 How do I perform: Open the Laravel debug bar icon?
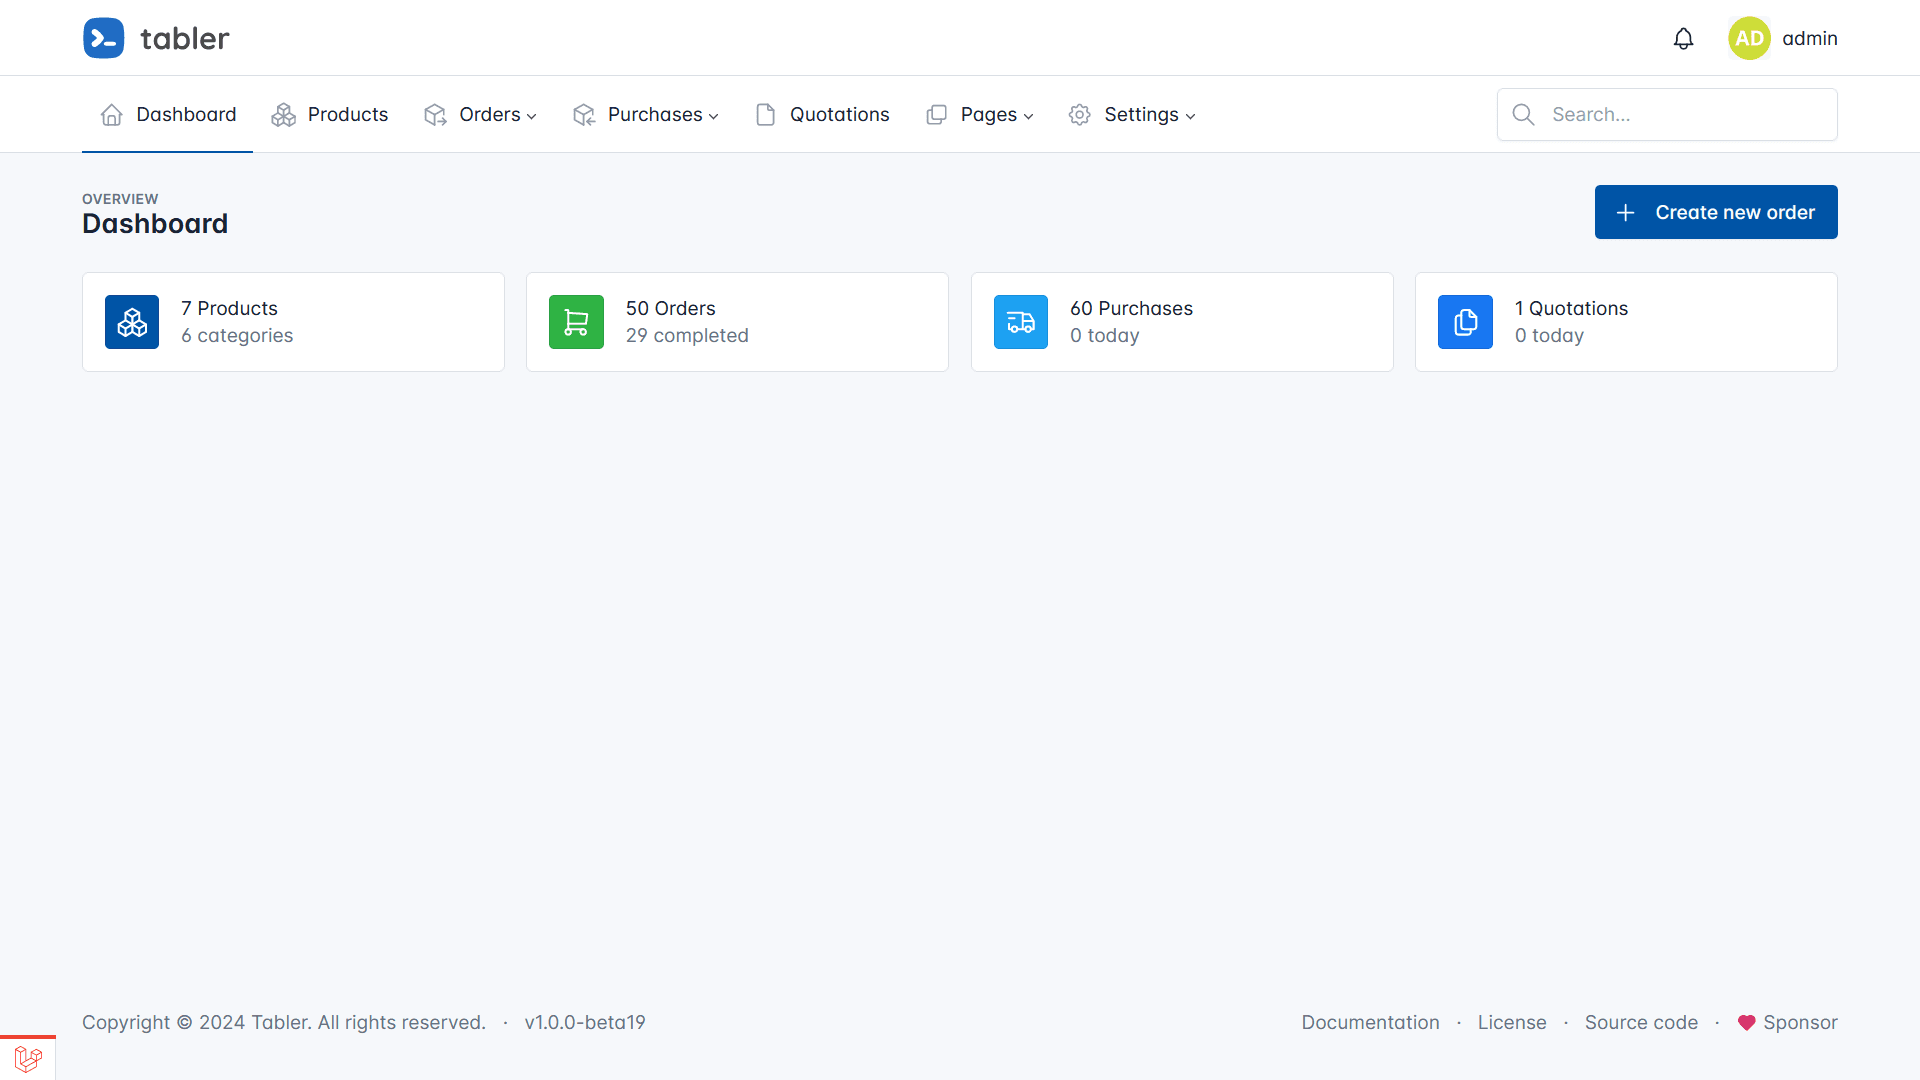pos(28,1059)
